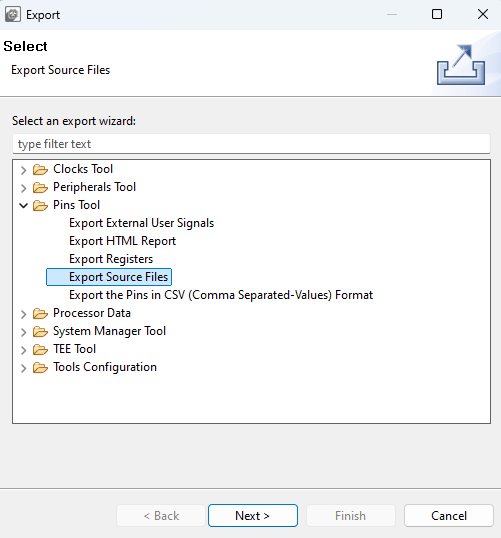Expand the Processor Data tree node

(23, 314)
